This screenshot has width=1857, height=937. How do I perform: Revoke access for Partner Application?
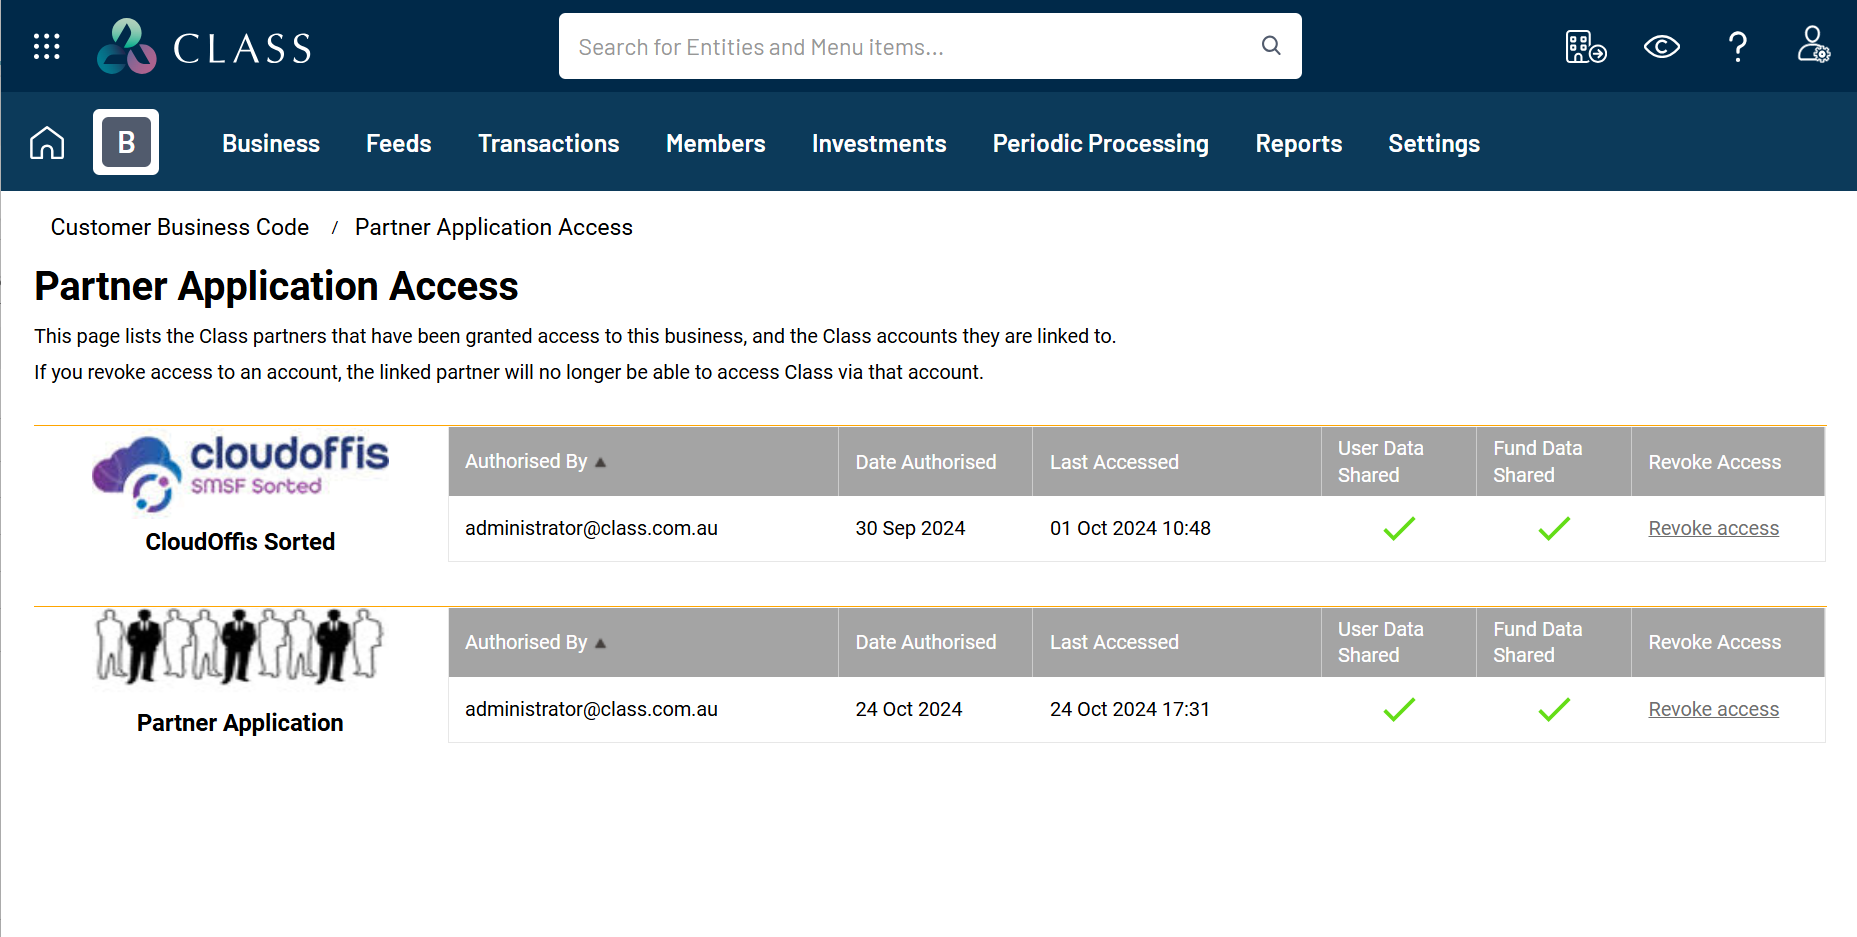click(x=1713, y=709)
